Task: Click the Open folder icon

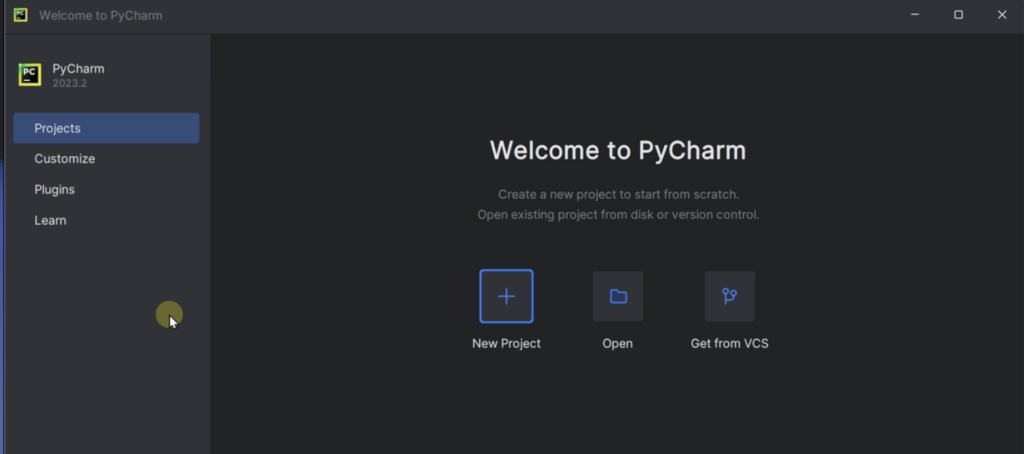Action: (x=618, y=296)
